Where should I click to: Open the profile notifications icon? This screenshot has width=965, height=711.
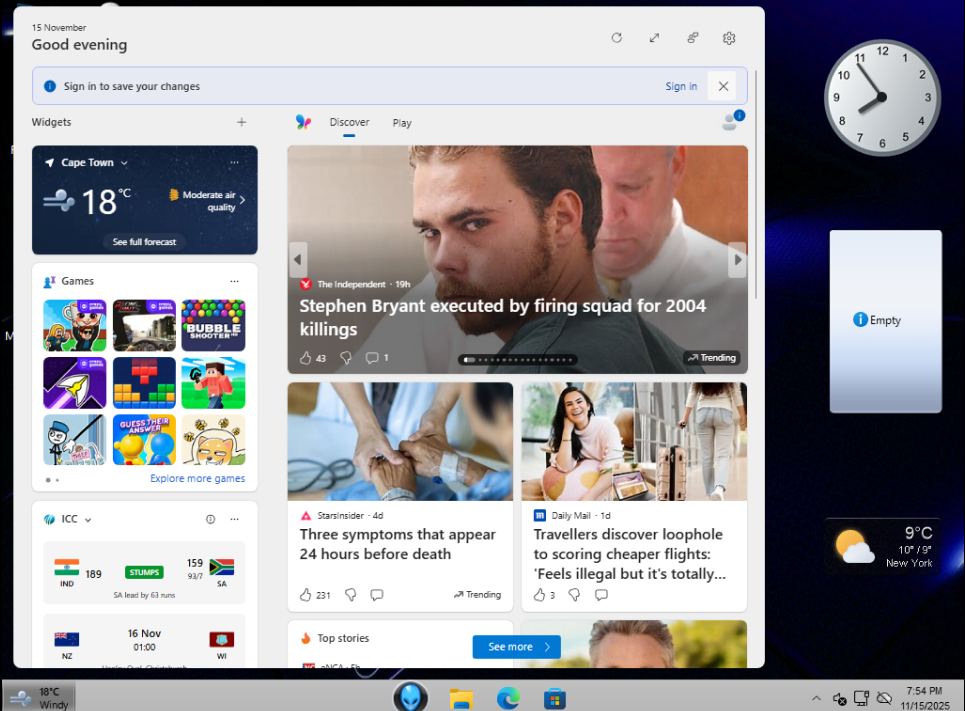[x=732, y=121]
